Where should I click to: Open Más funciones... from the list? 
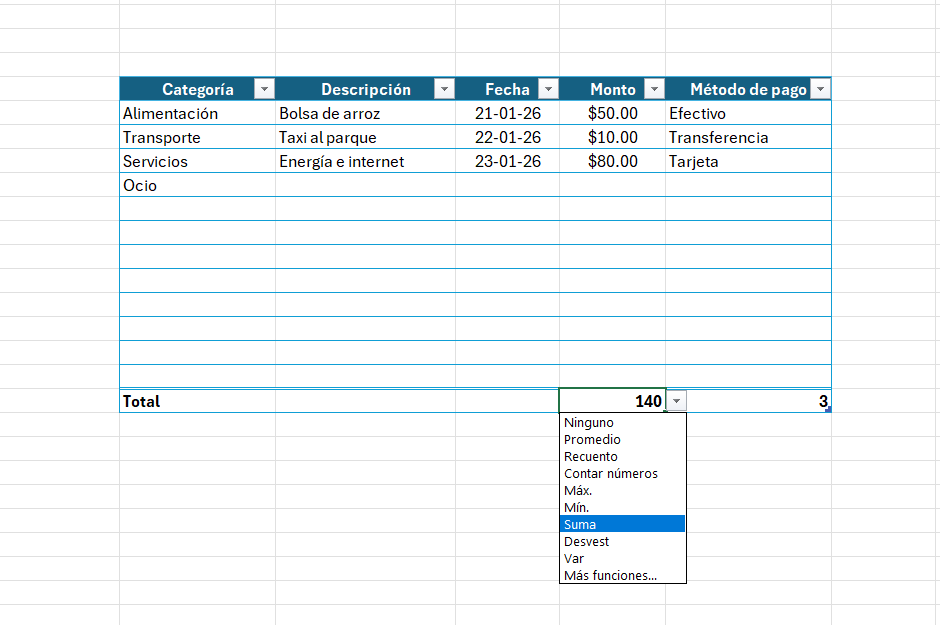click(x=610, y=576)
